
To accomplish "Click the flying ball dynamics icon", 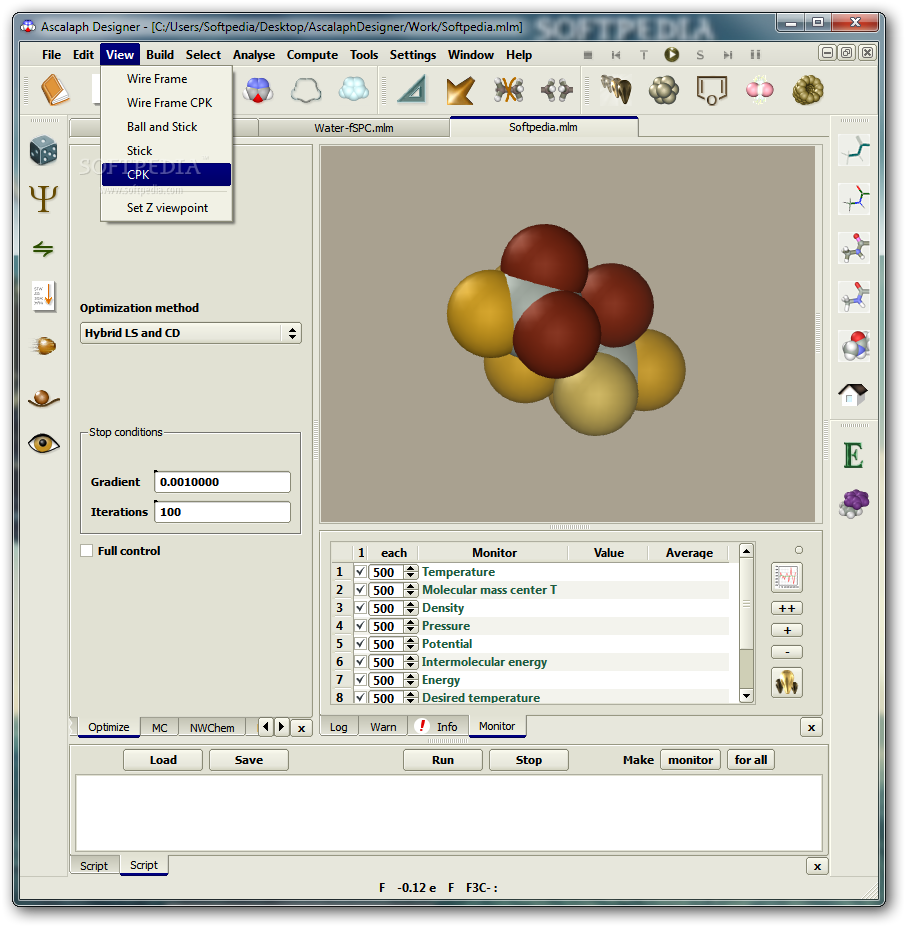I will pos(43,345).
